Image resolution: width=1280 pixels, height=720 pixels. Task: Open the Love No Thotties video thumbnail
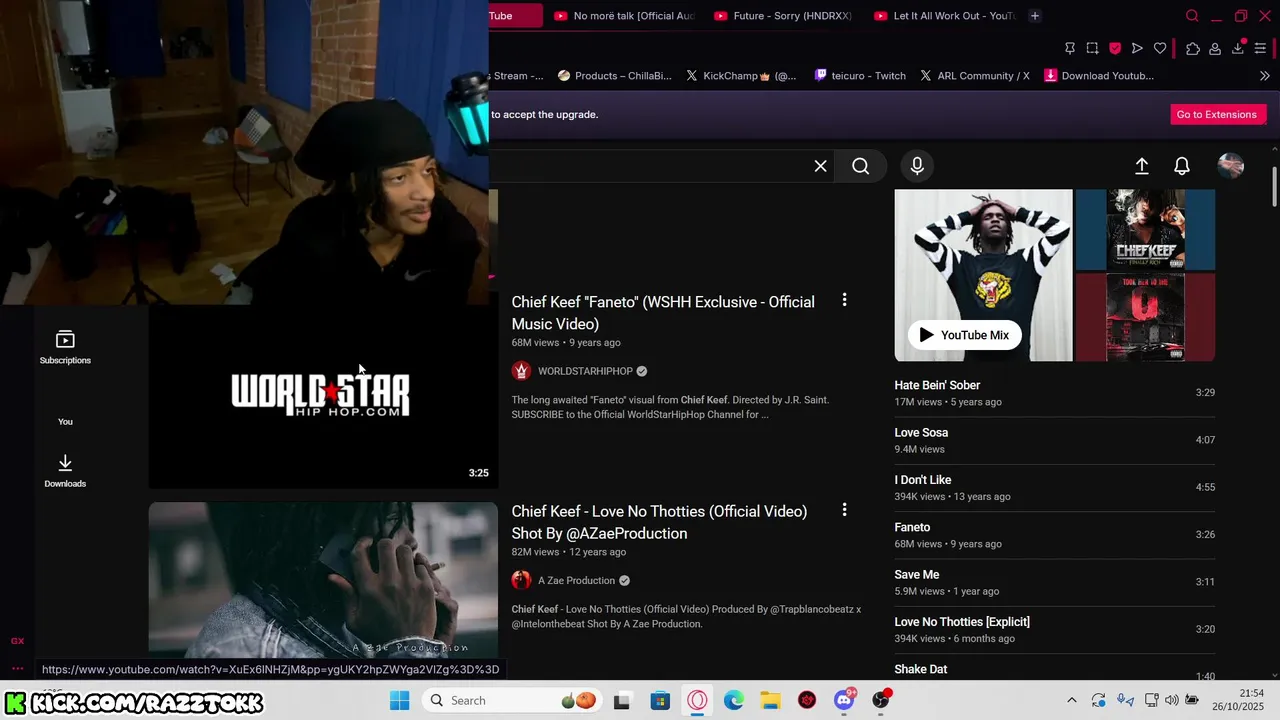point(323,580)
